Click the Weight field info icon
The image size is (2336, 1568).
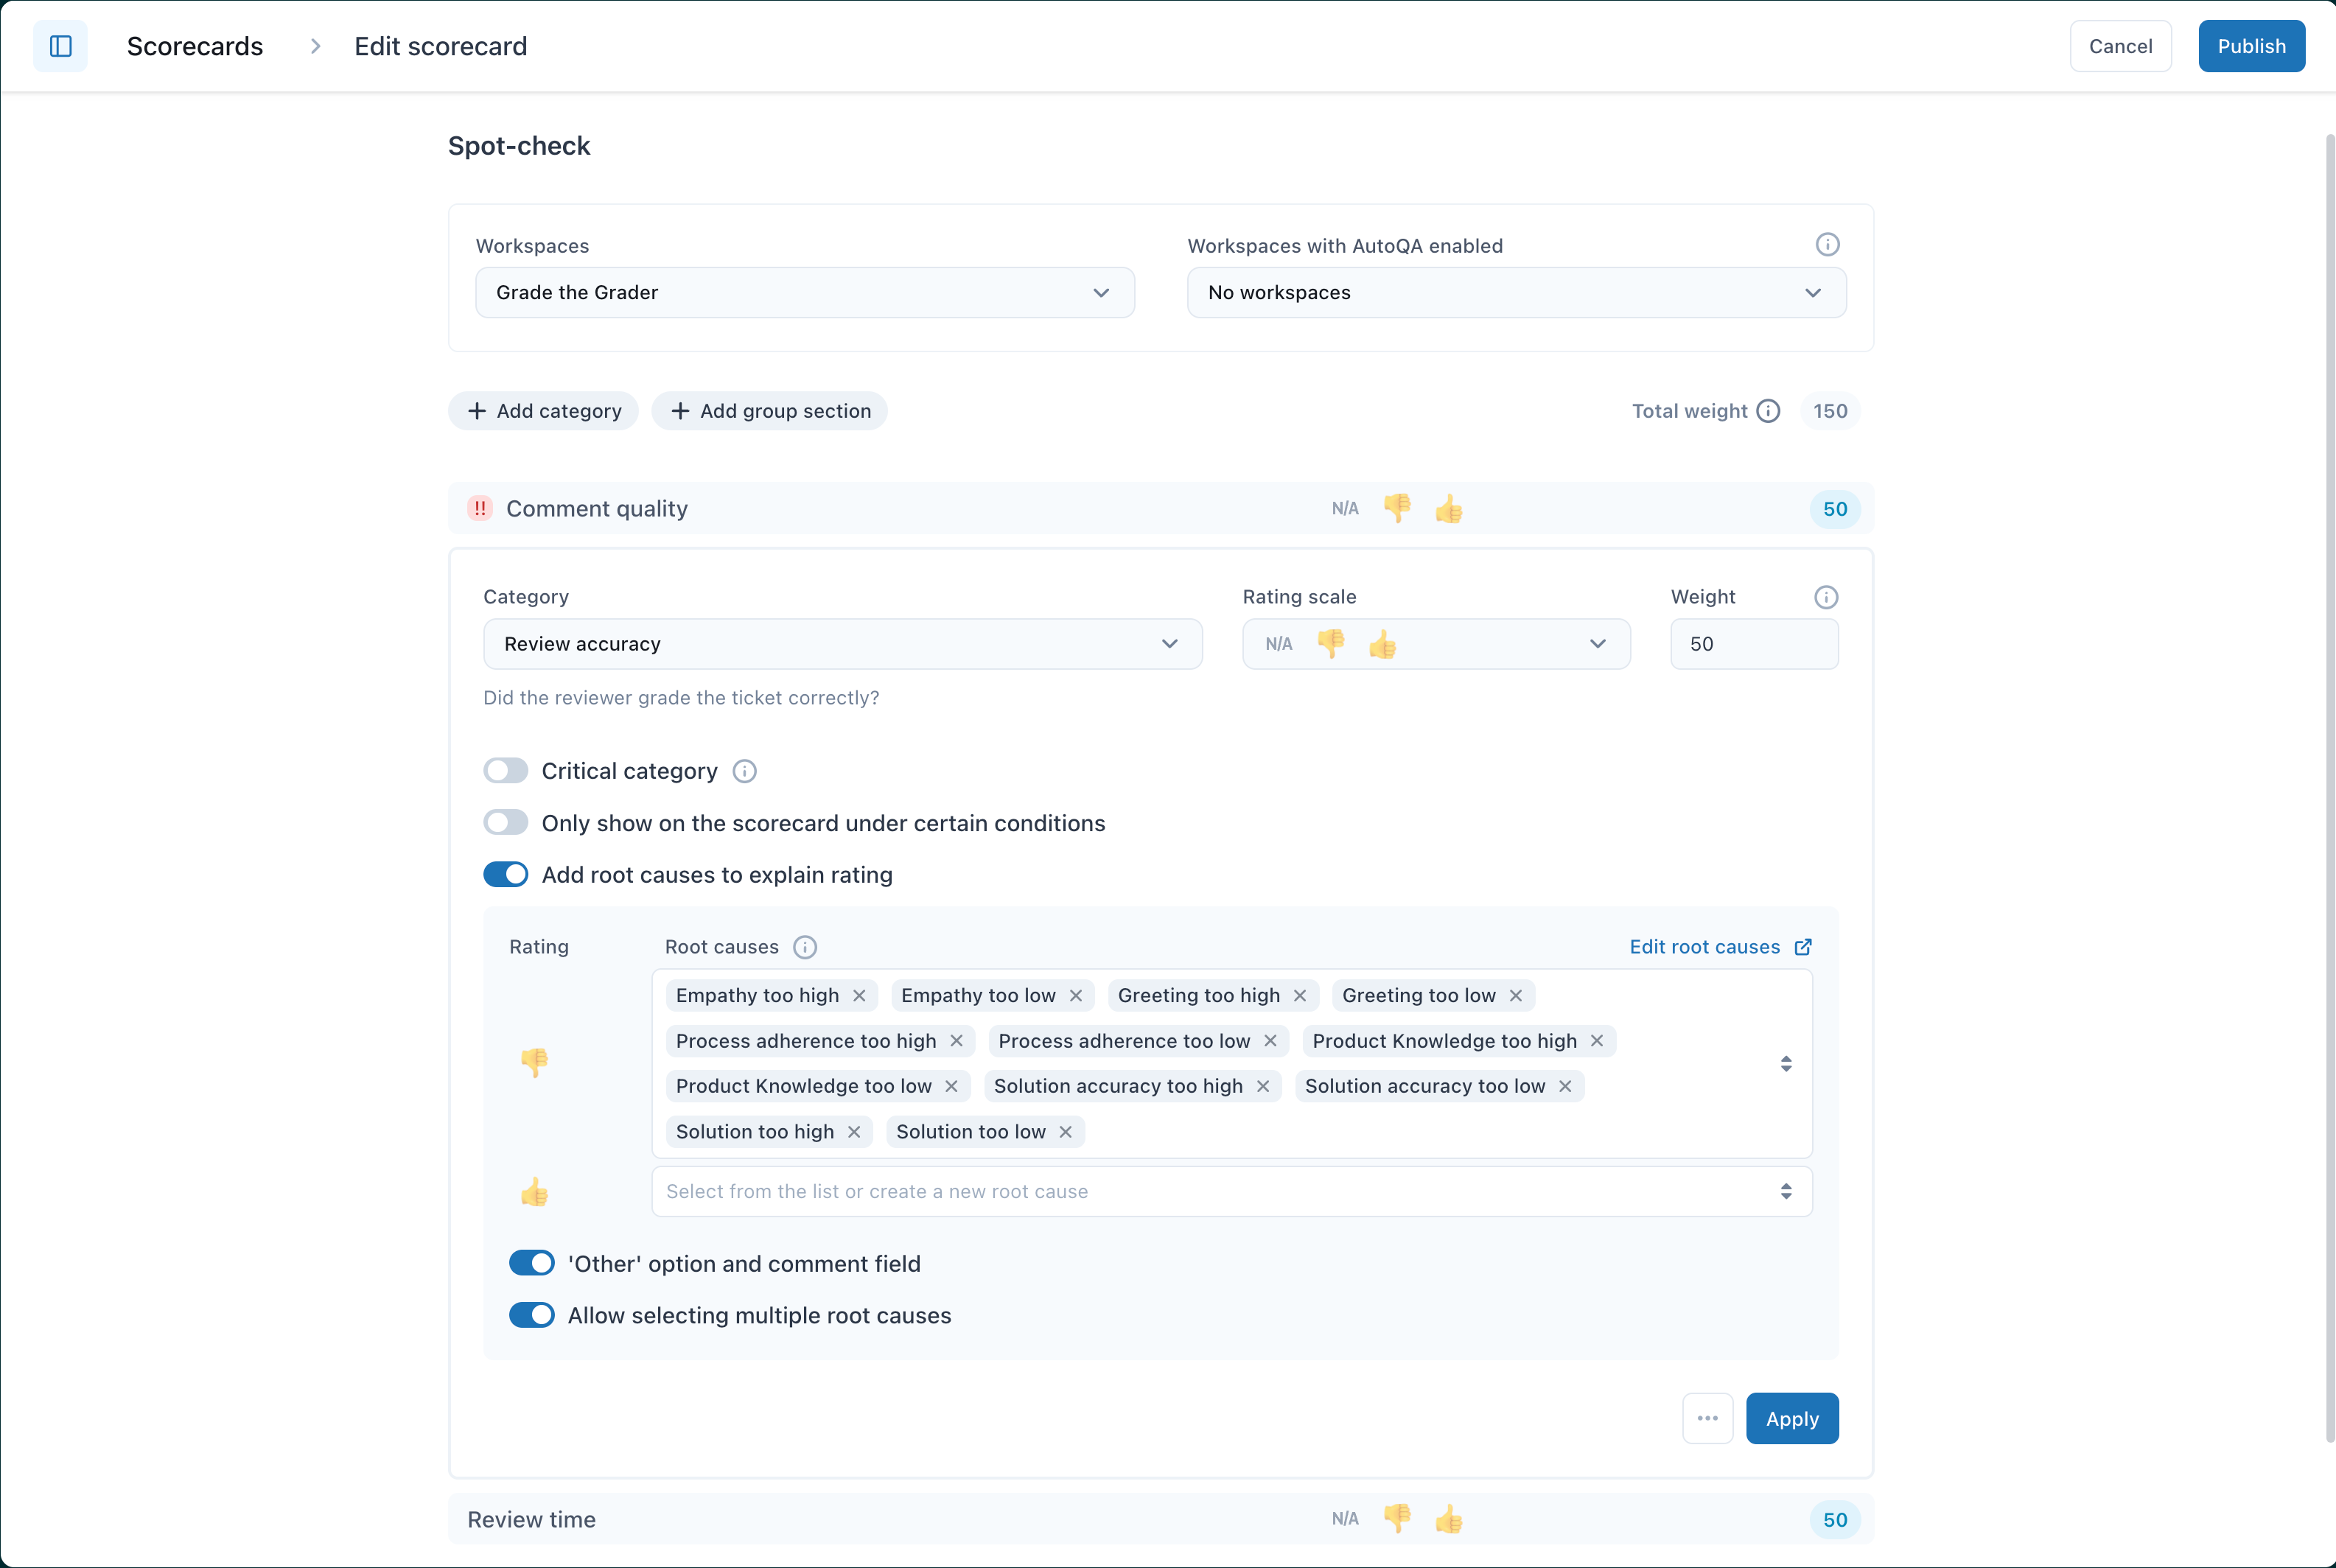1825,597
